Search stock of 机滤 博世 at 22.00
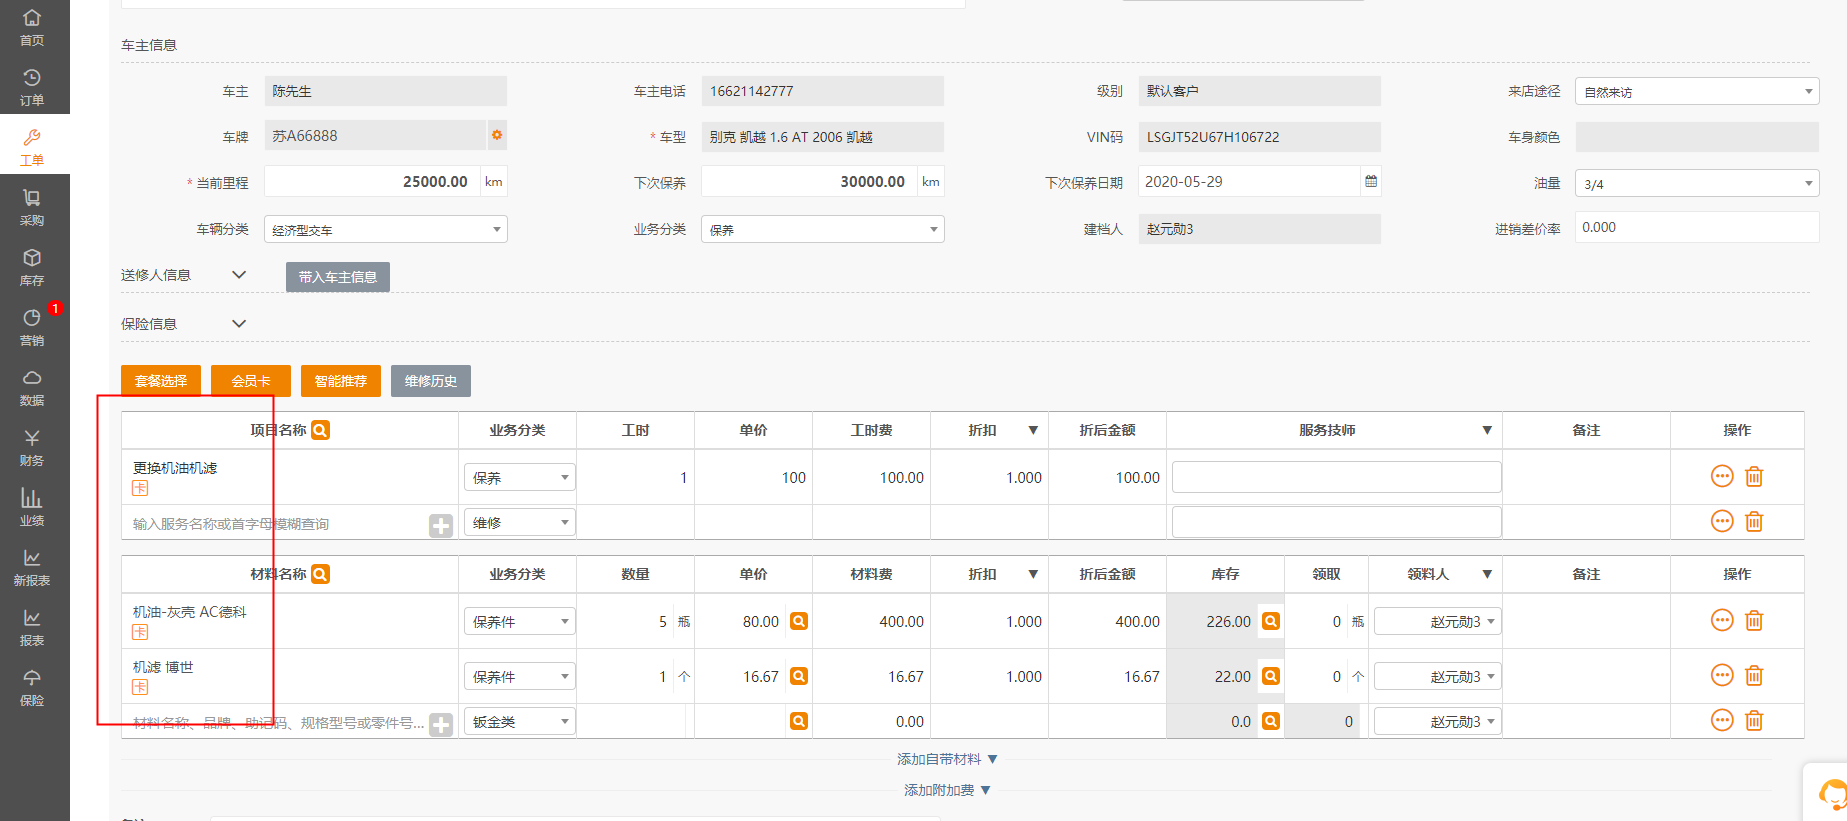The height and width of the screenshot is (821, 1847). 1270,676
